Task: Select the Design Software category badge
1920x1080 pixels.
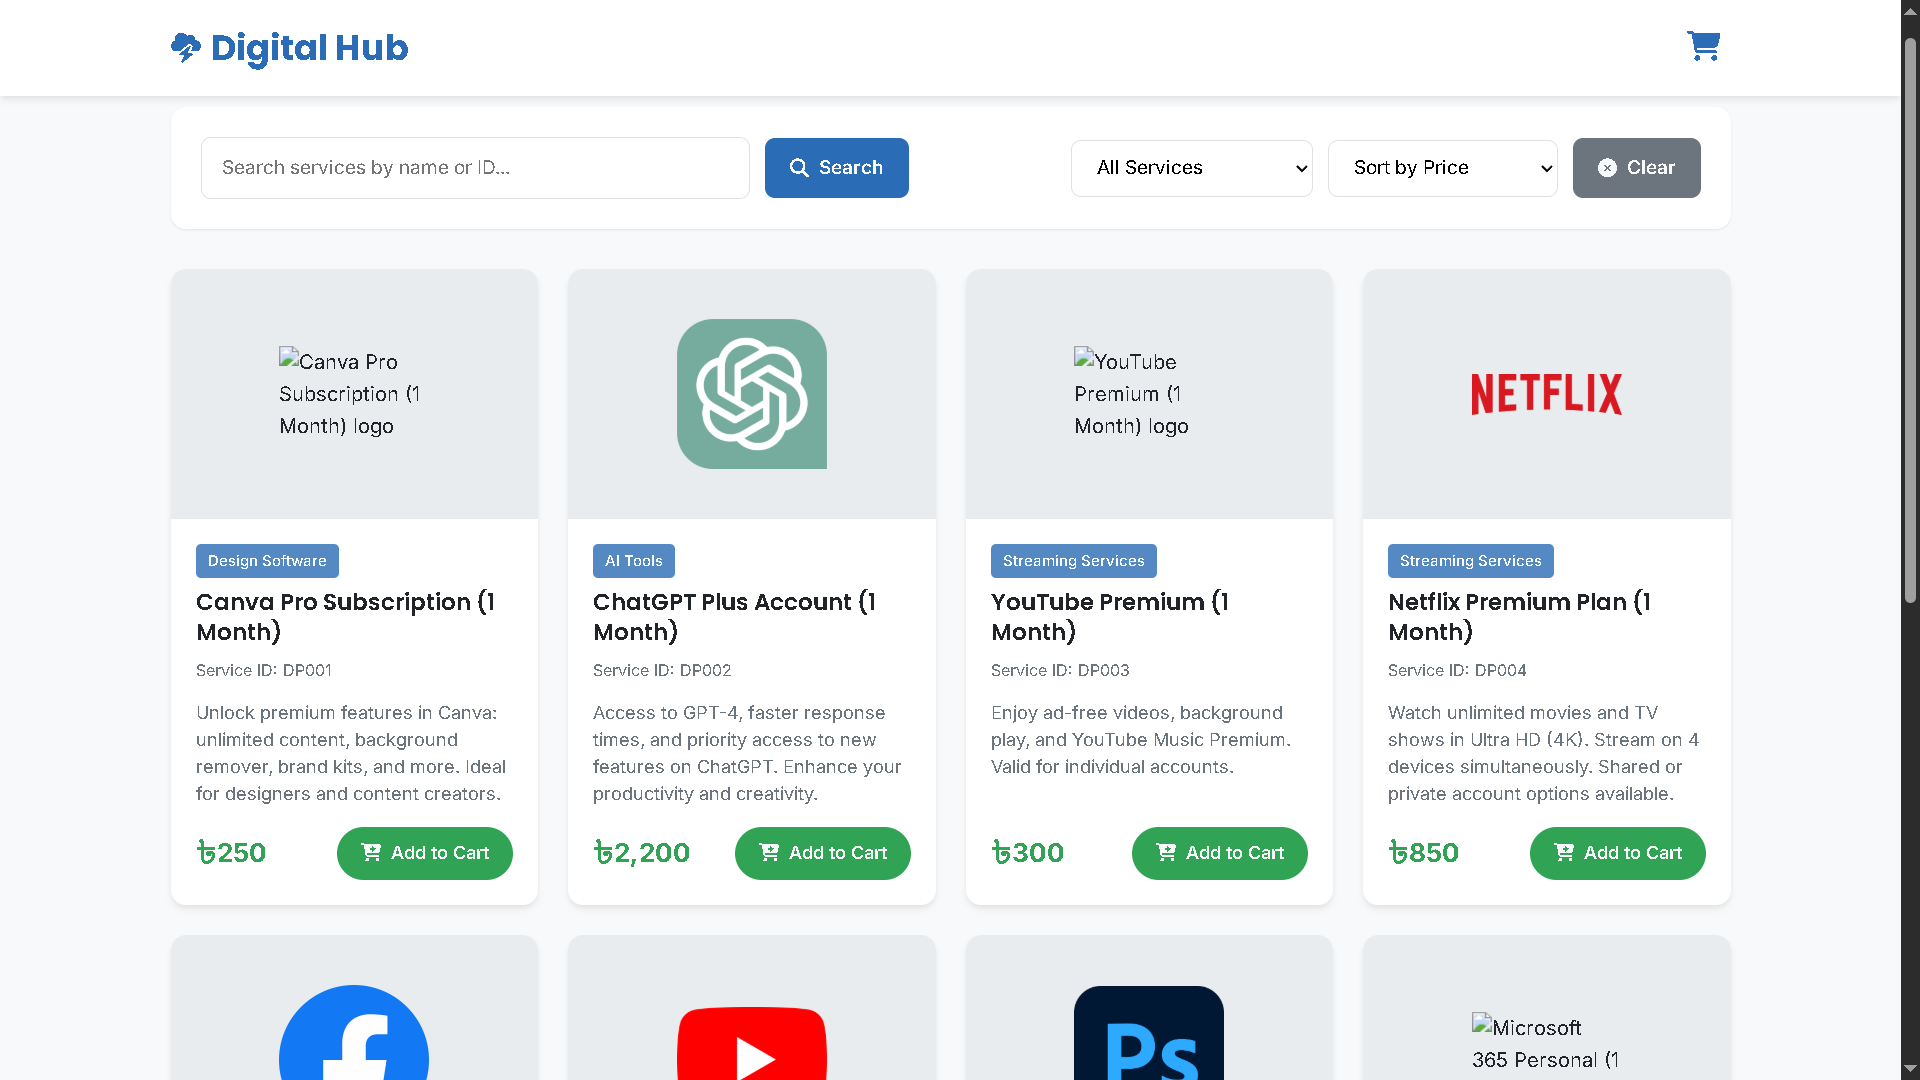Action: pos(267,561)
